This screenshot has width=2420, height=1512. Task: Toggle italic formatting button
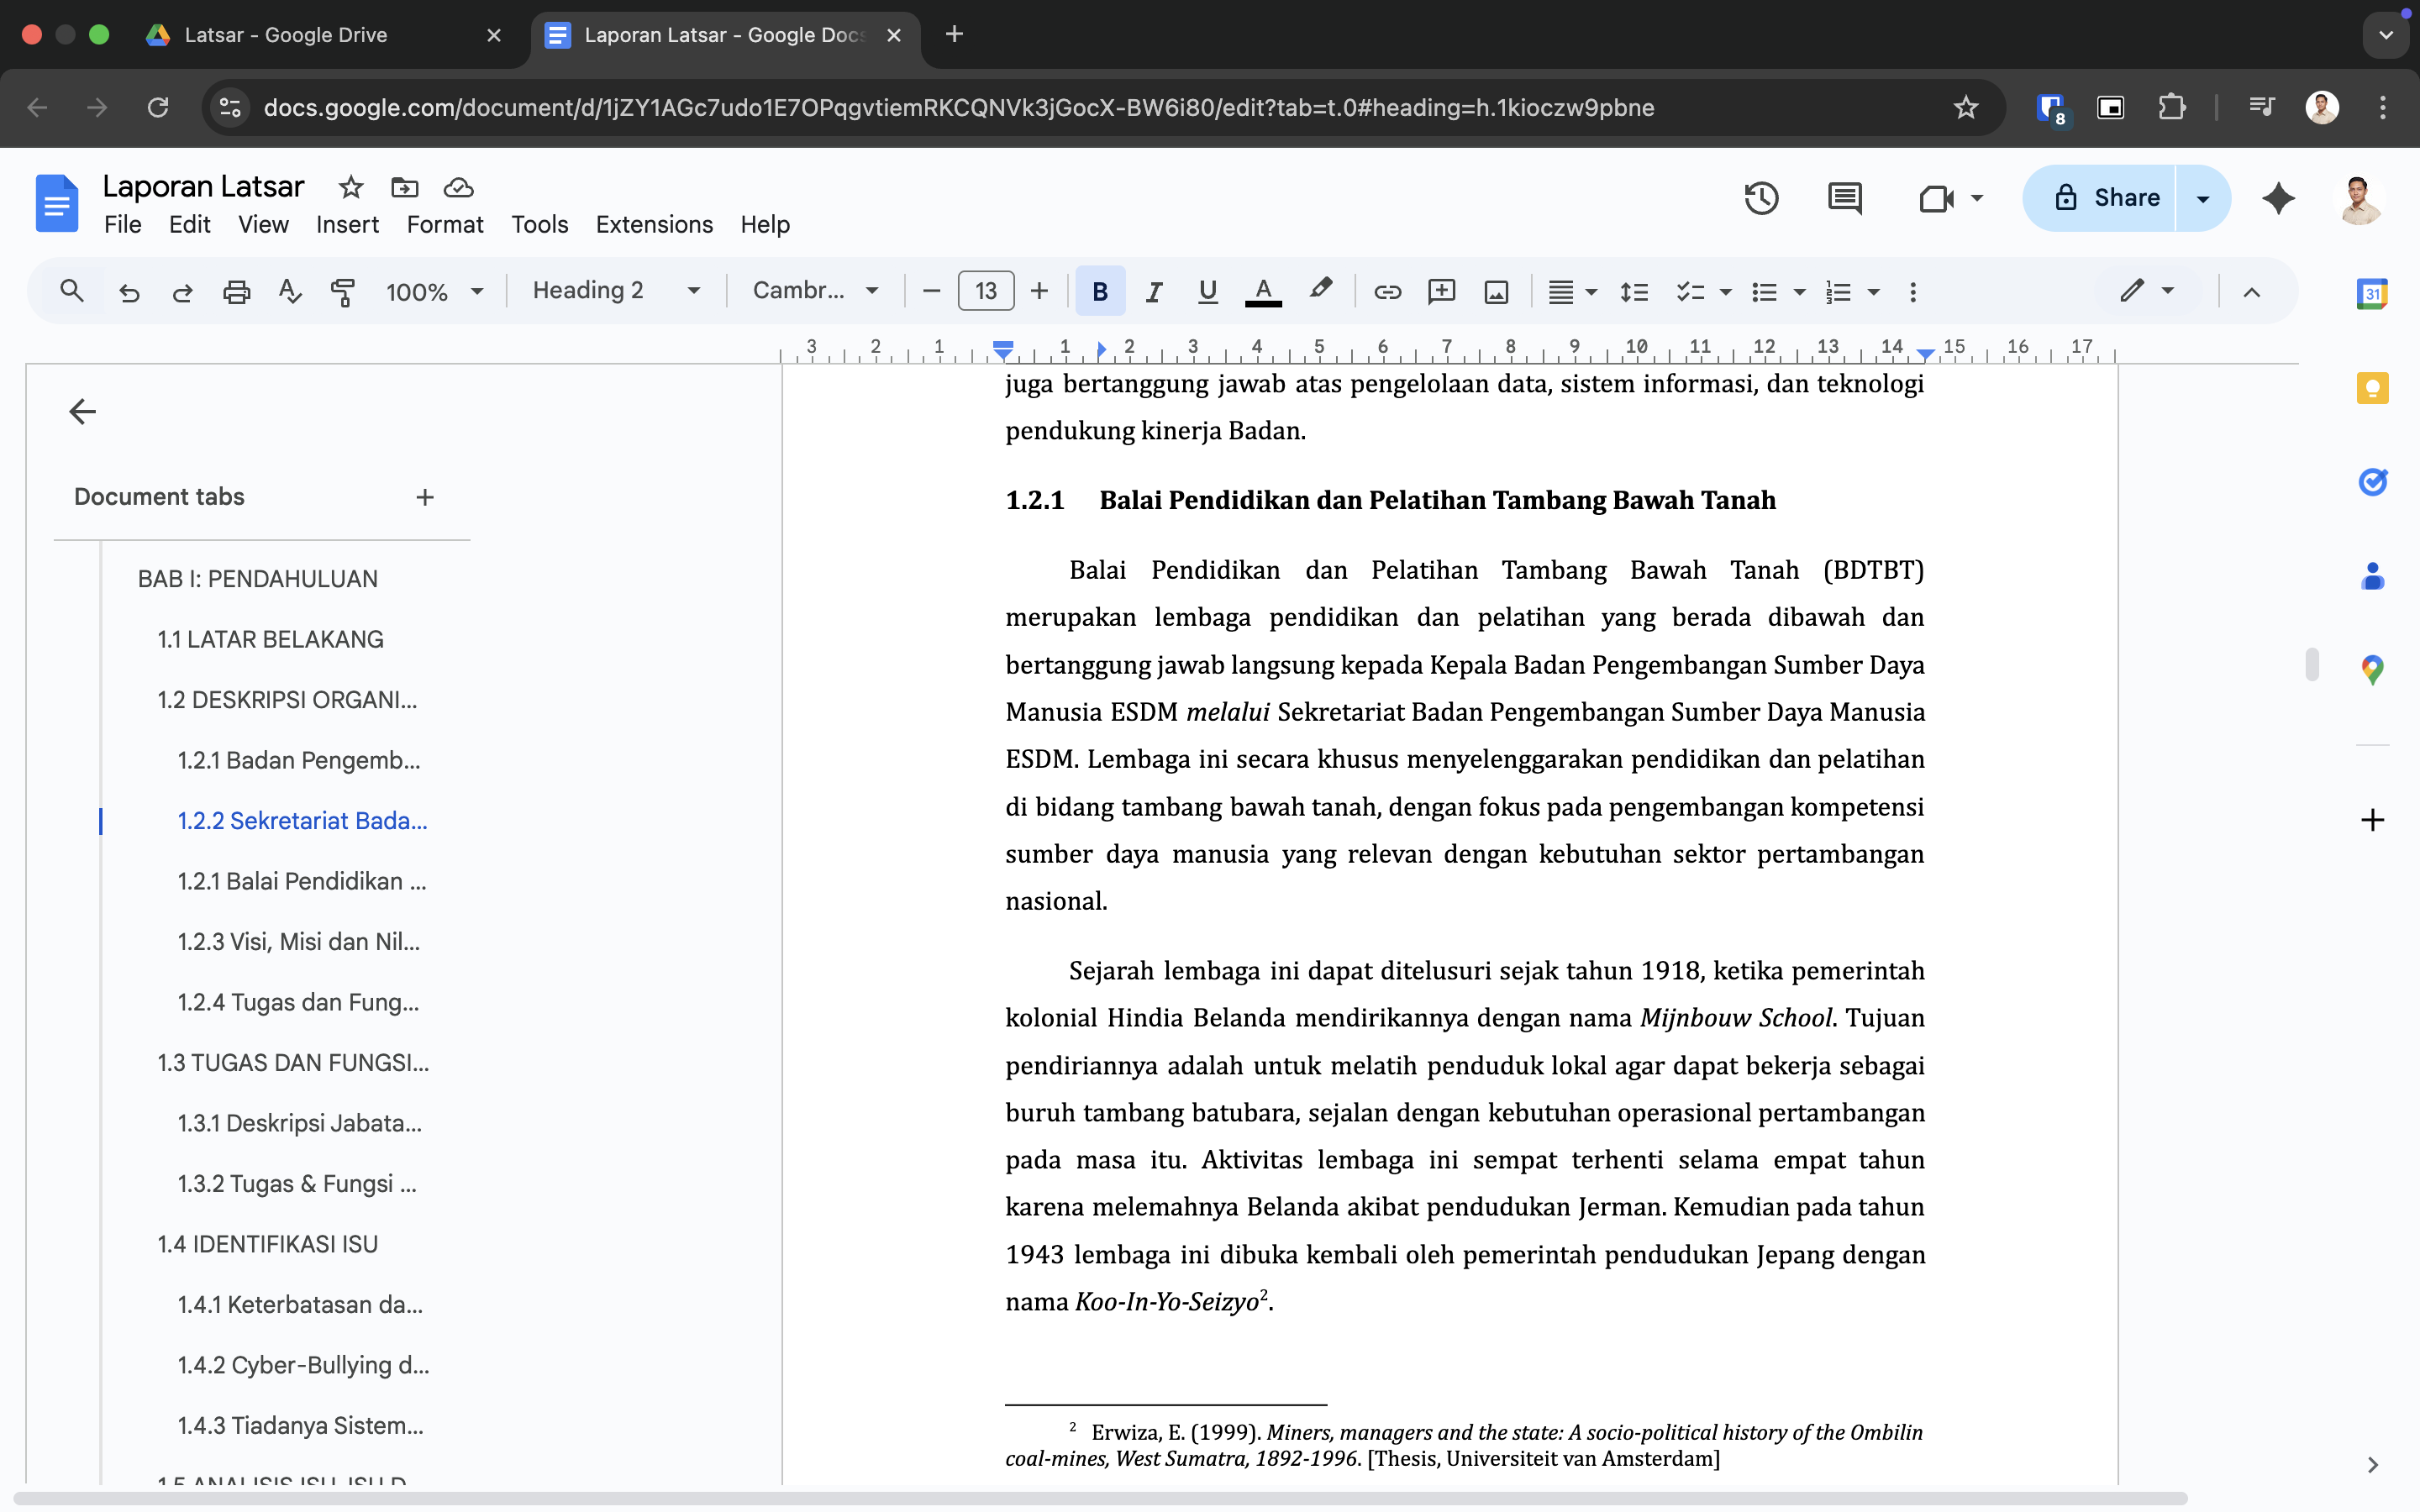point(1153,291)
